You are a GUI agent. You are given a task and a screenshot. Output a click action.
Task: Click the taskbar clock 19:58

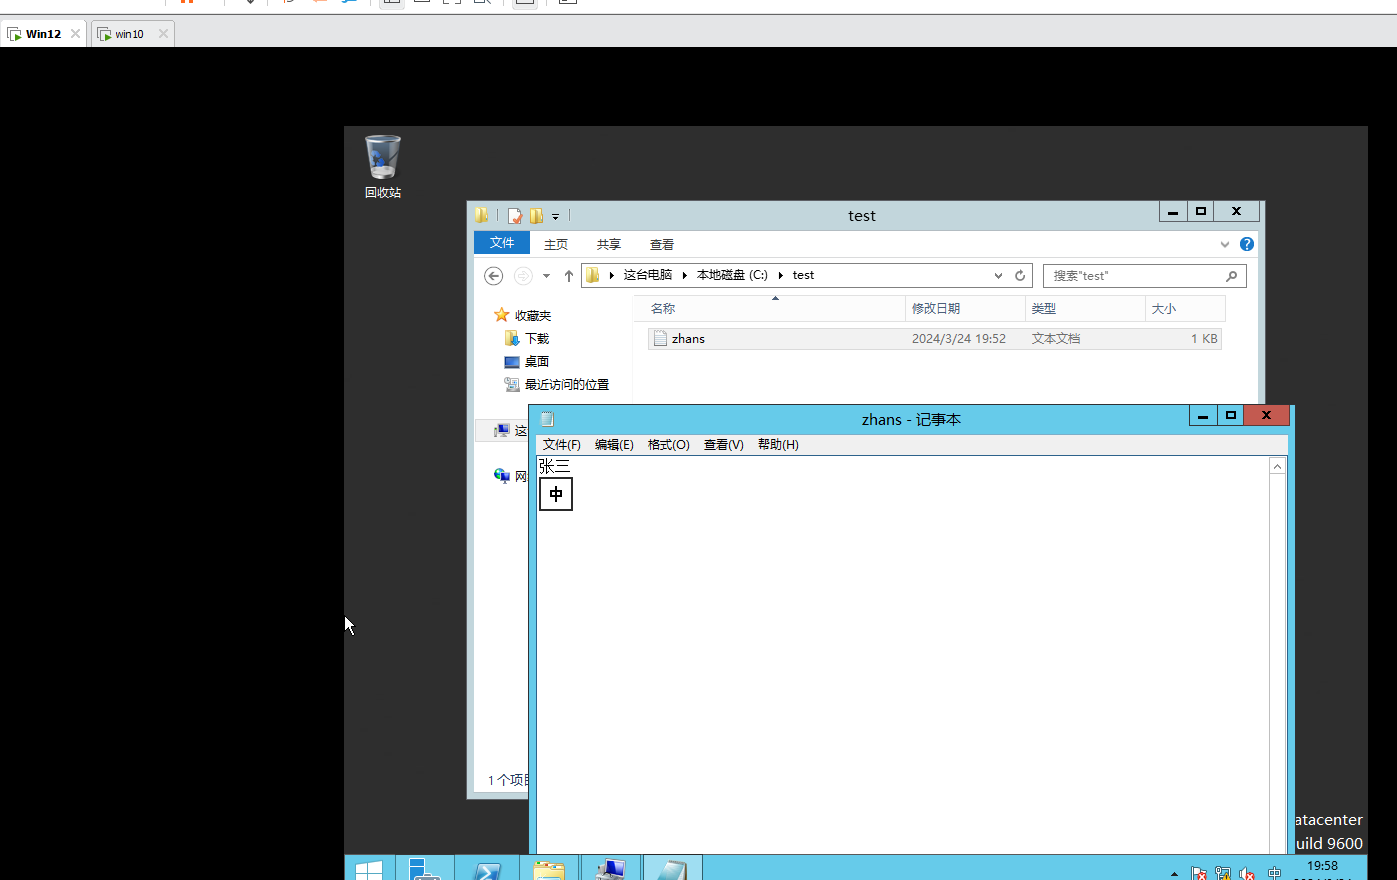point(1322,868)
